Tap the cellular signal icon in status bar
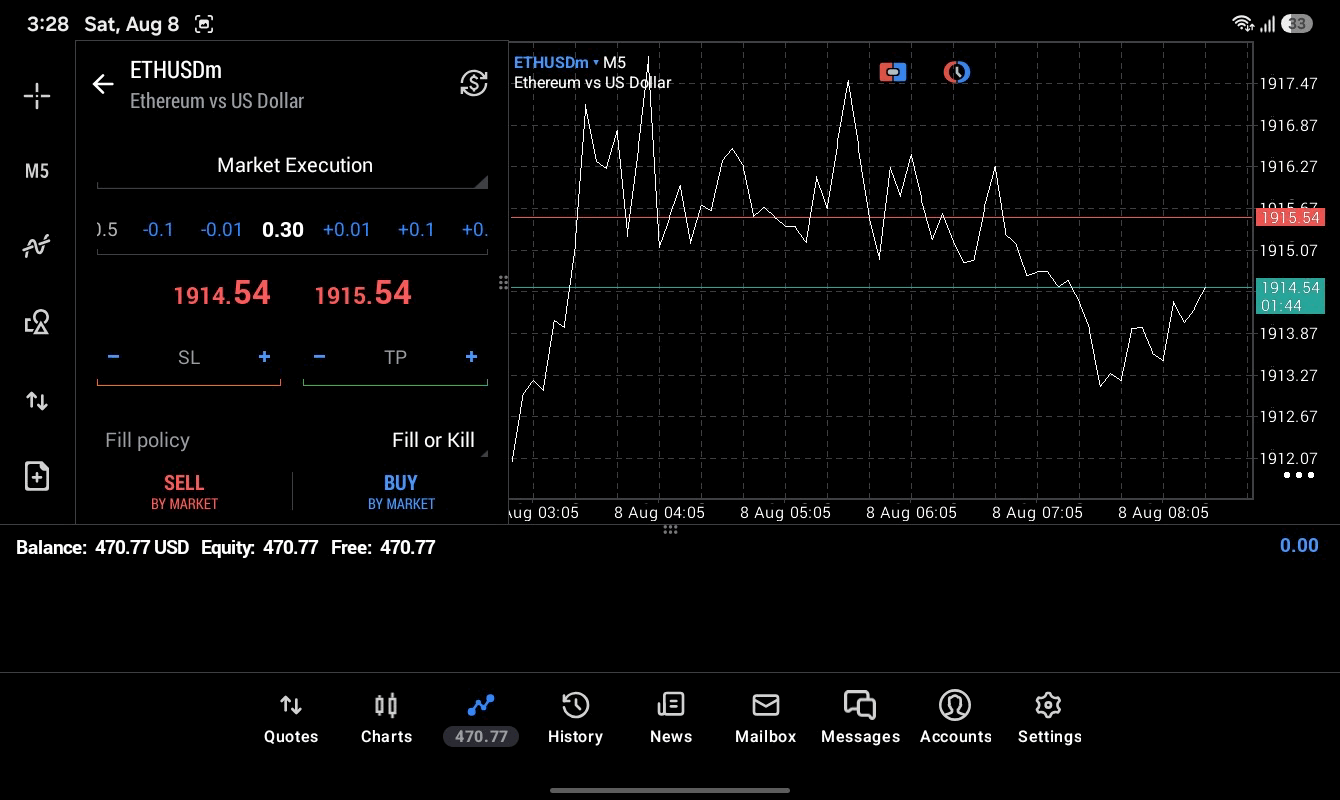This screenshot has height=800, width=1340. pyautogui.click(x=1267, y=23)
